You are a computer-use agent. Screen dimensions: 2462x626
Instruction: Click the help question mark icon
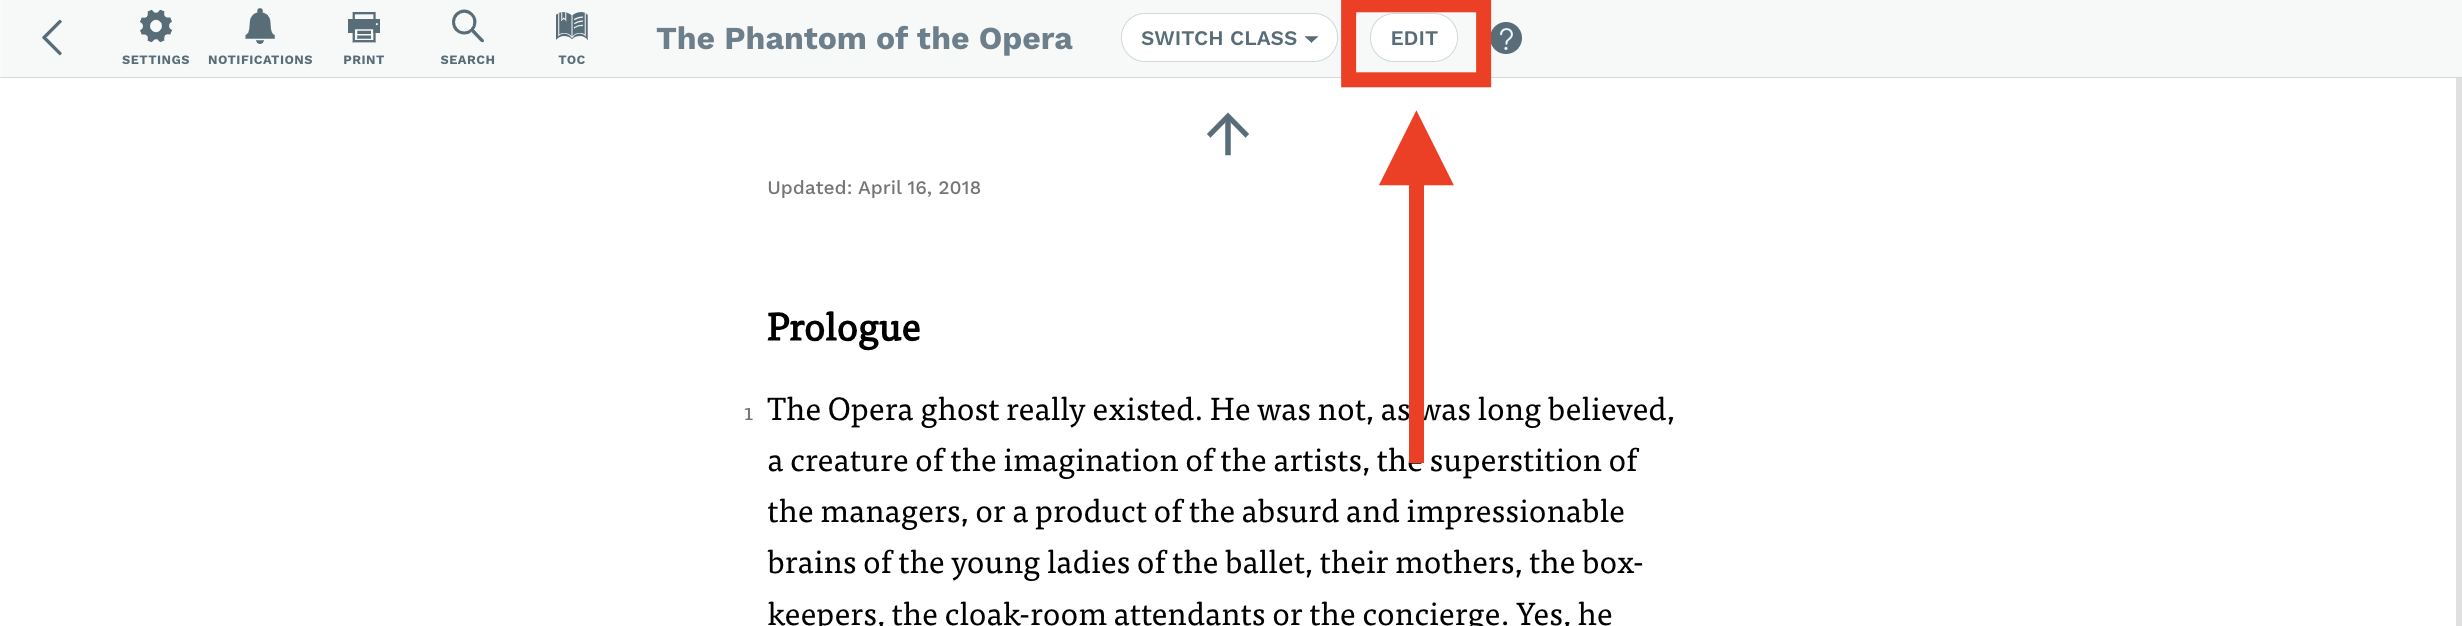click(1506, 38)
